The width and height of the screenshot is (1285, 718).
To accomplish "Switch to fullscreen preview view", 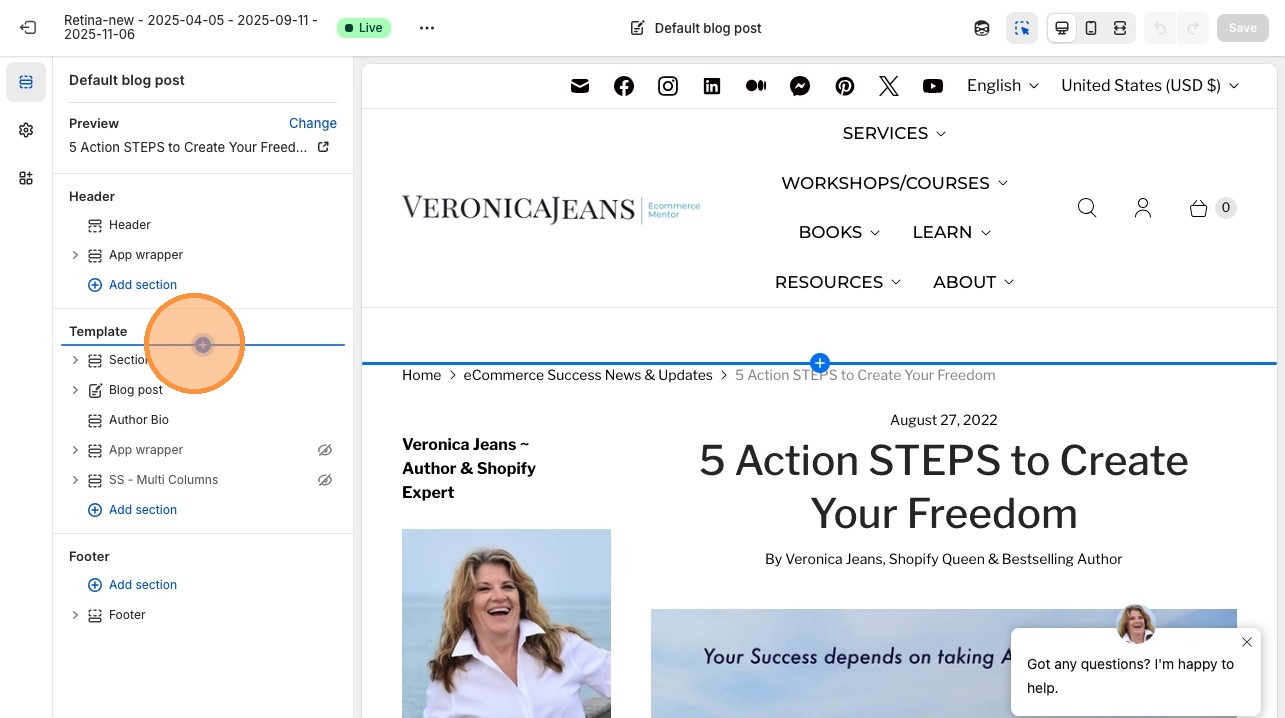I will click(1120, 28).
